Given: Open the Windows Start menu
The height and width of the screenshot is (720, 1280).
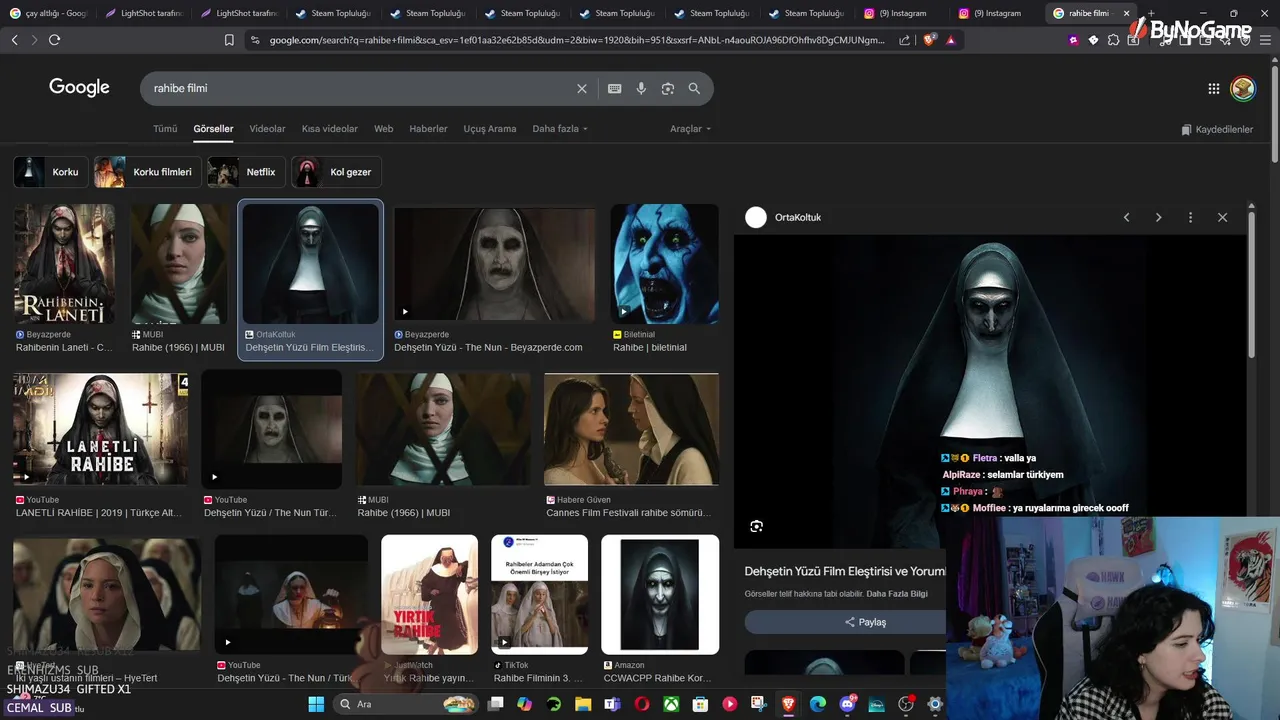Looking at the screenshot, I should [316, 704].
